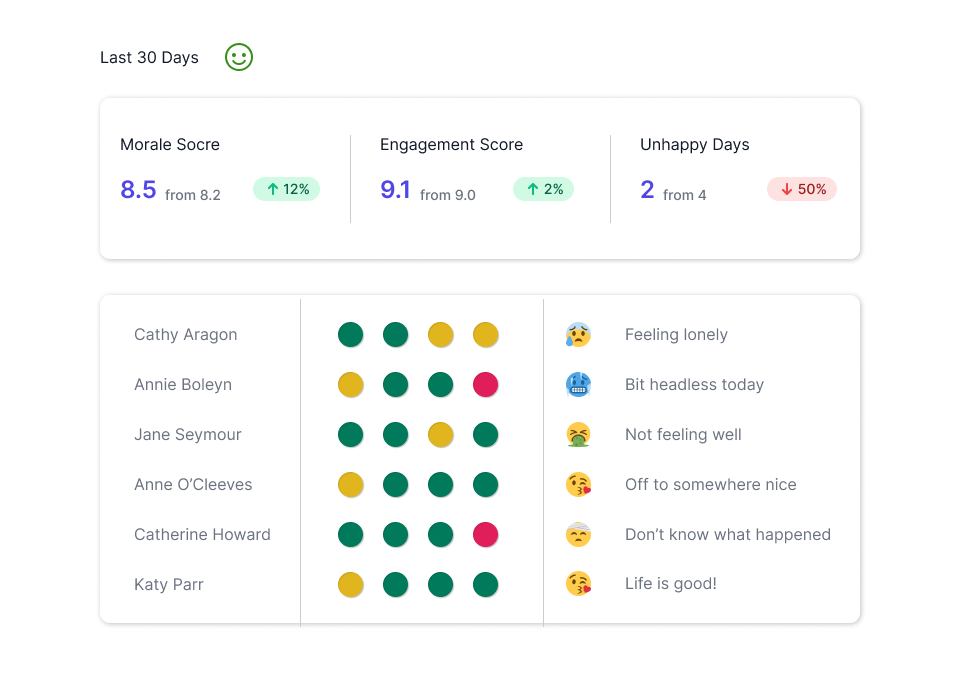The height and width of the screenshot is (698, 960).
Task: Click the 'Bit headless today' status text
Action: [x=694, y=385]
